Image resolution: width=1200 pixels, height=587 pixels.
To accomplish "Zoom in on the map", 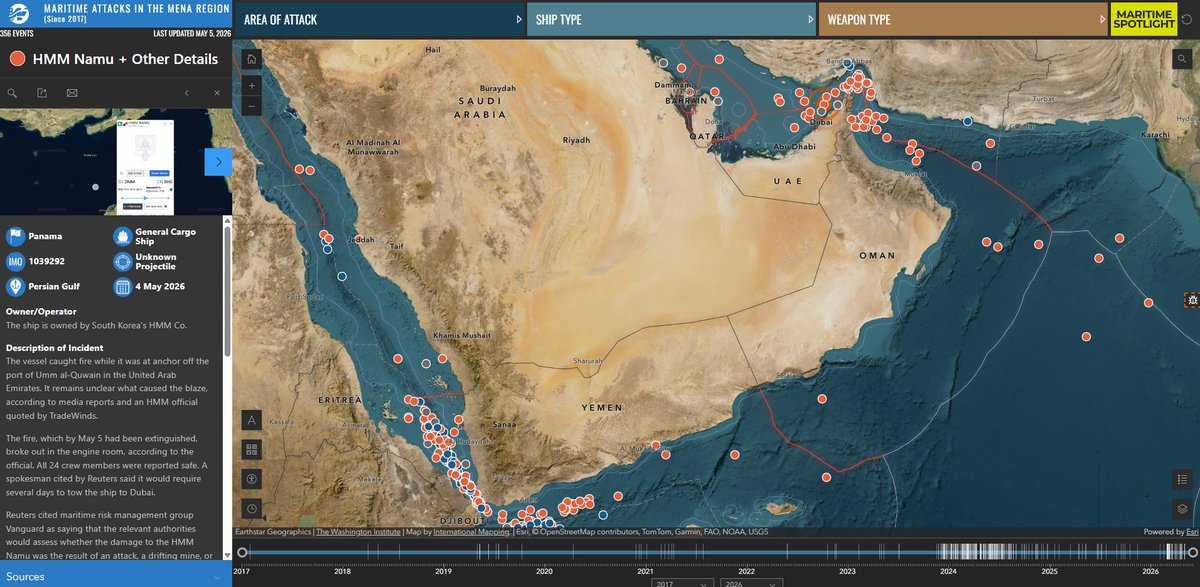I will click(x=250, y=86).
